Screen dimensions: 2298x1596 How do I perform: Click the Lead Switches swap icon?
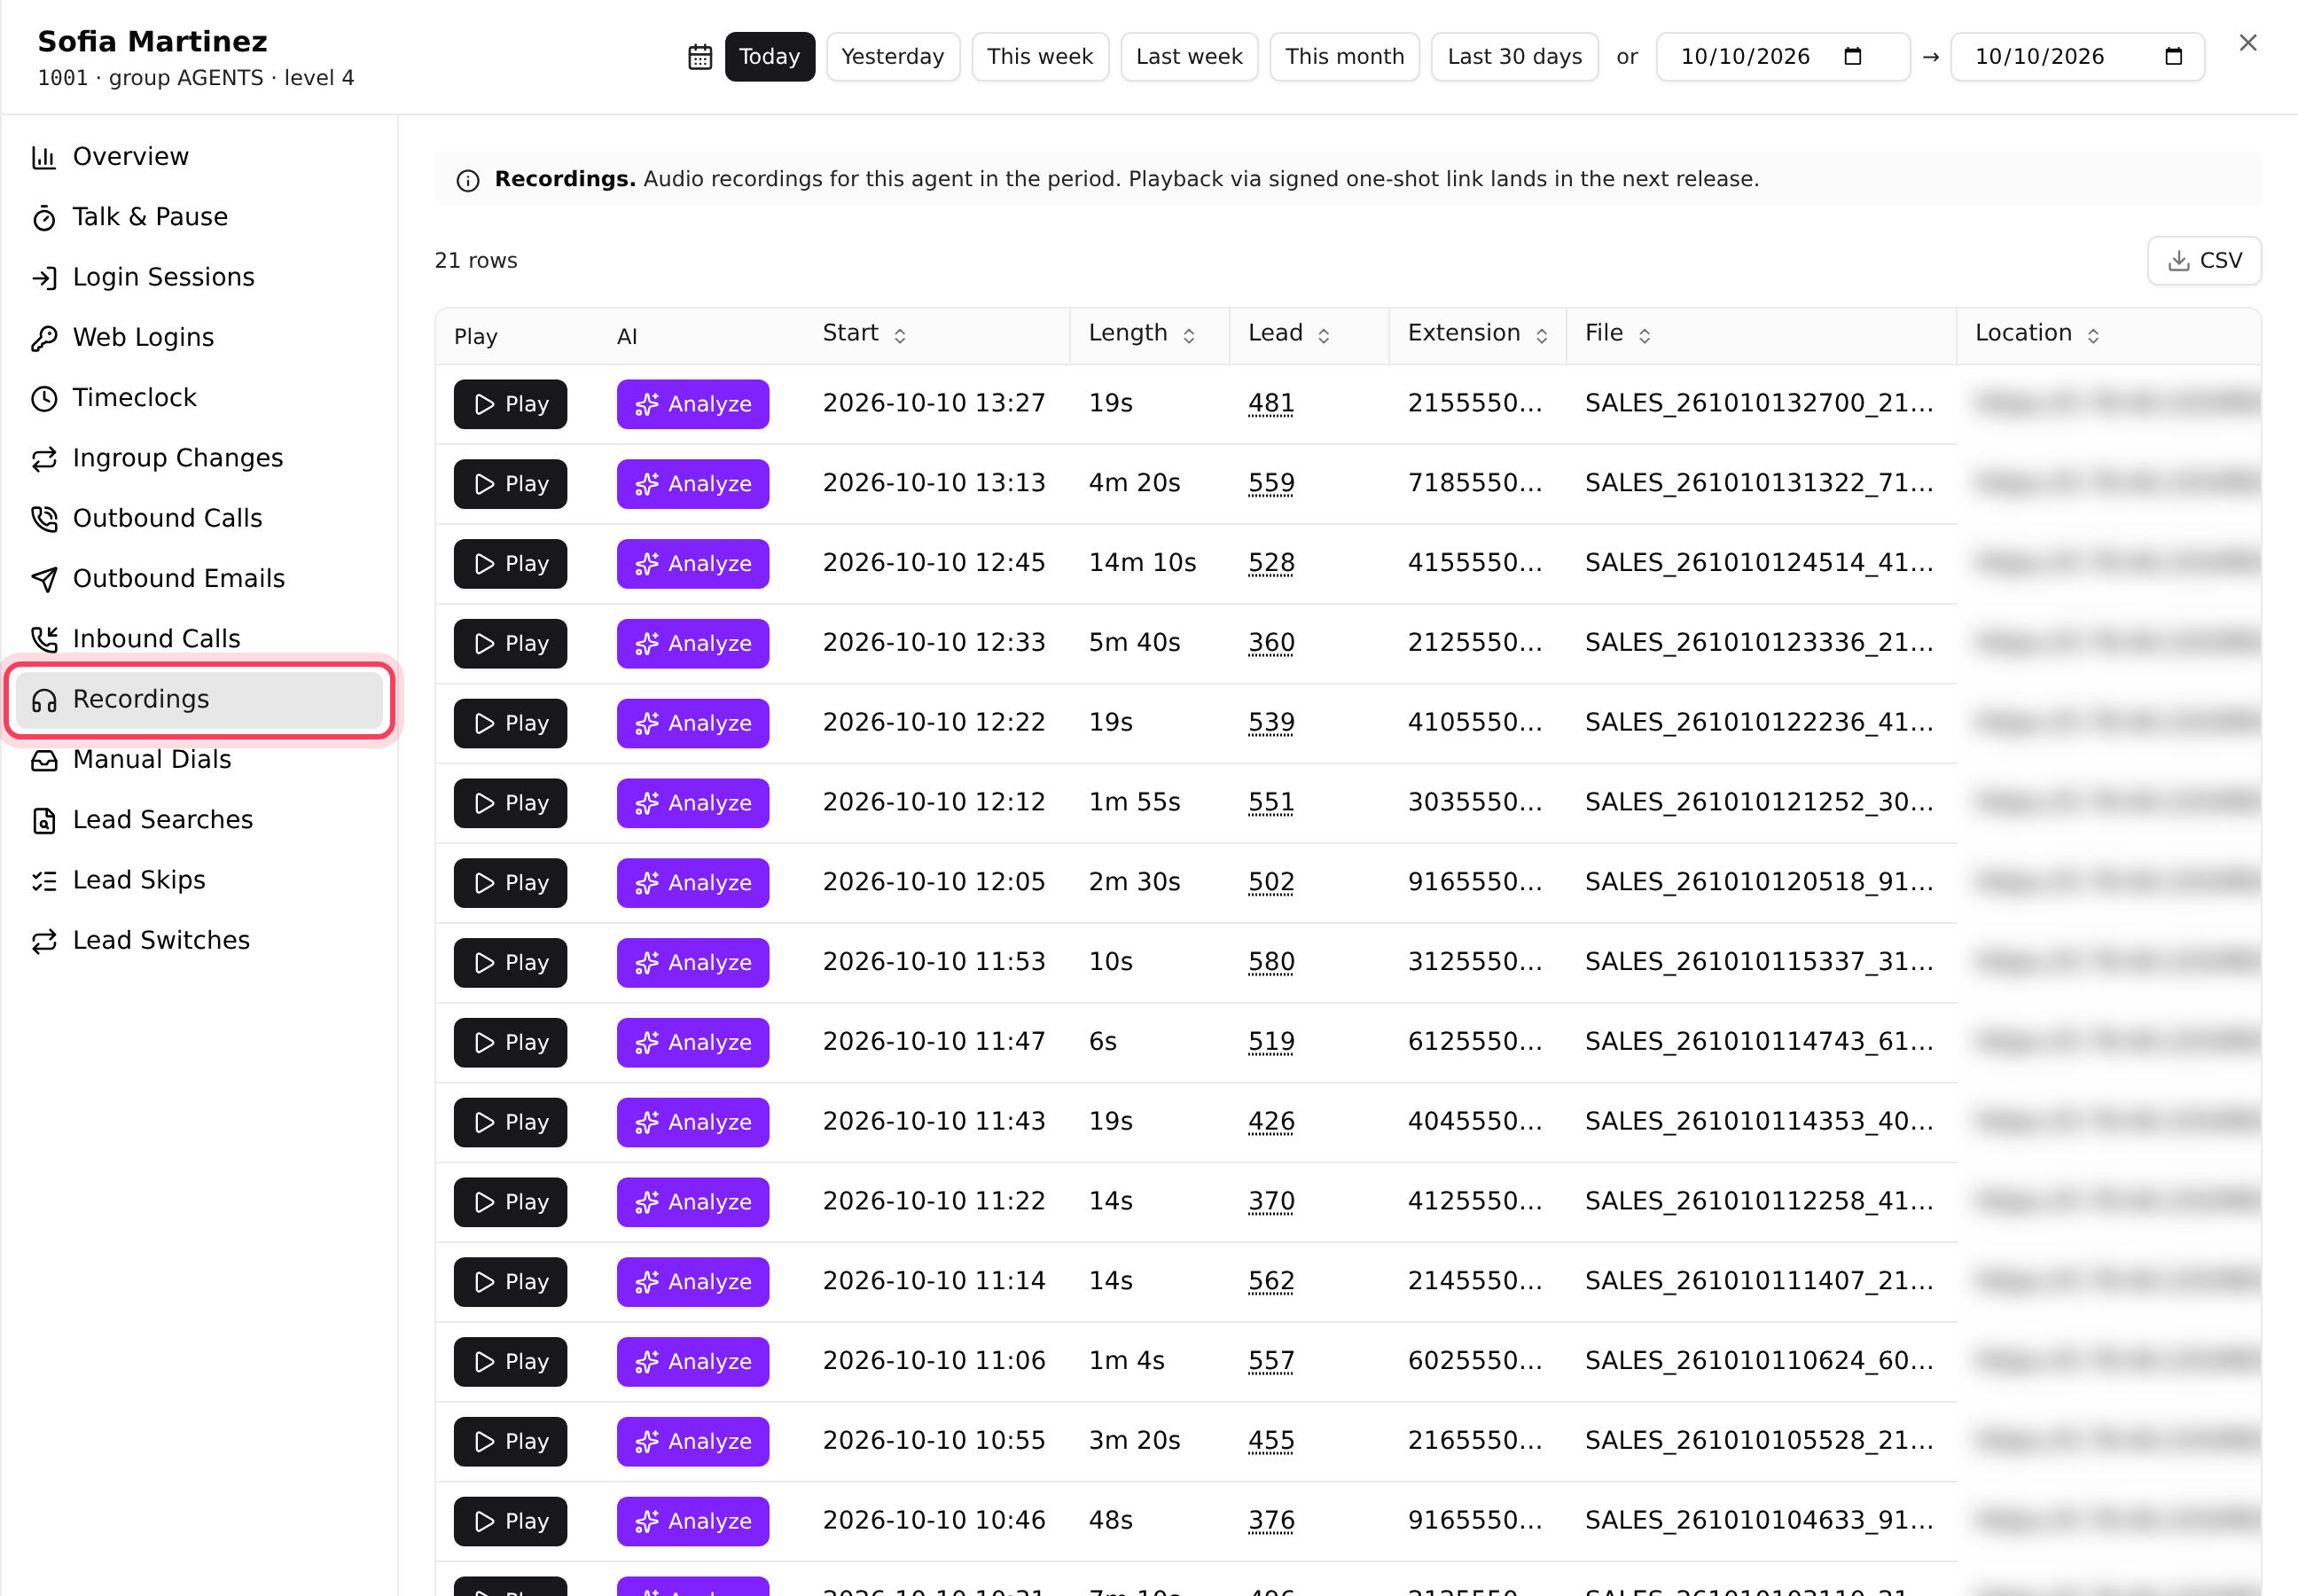44,941
